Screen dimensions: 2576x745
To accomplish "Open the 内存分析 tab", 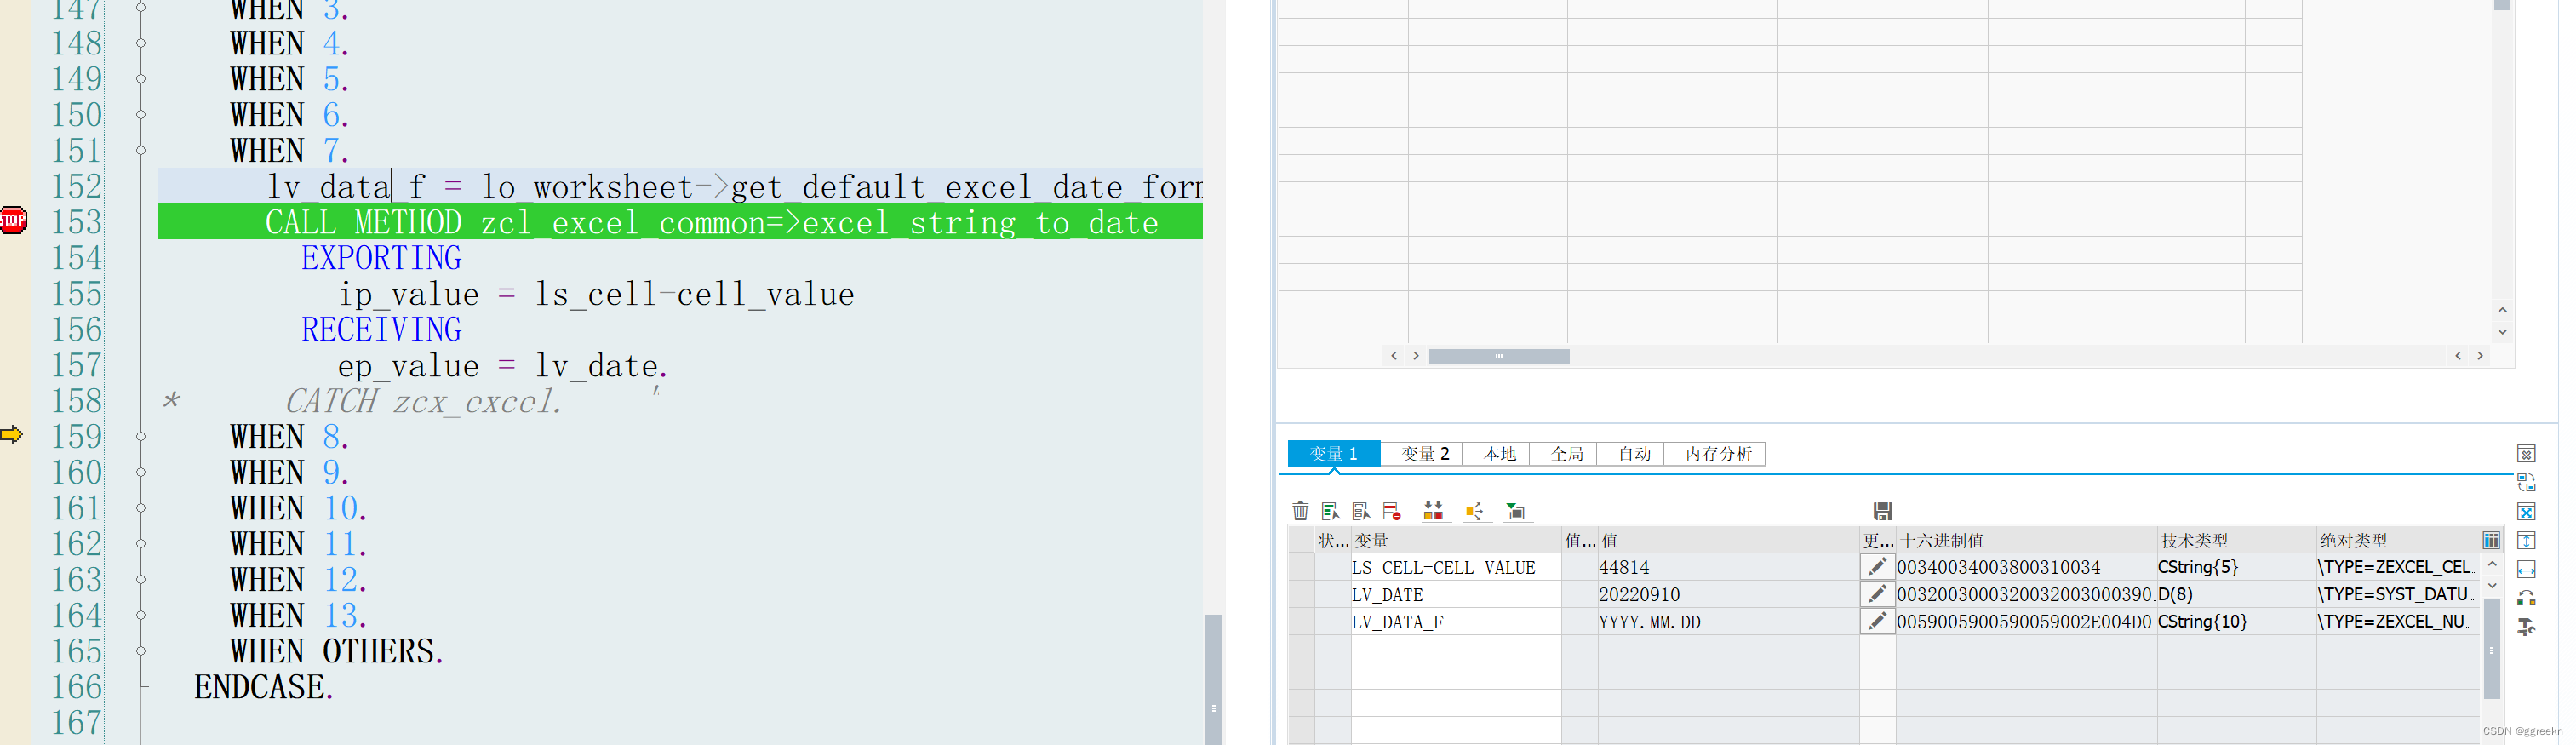I will pos(1717,454).
